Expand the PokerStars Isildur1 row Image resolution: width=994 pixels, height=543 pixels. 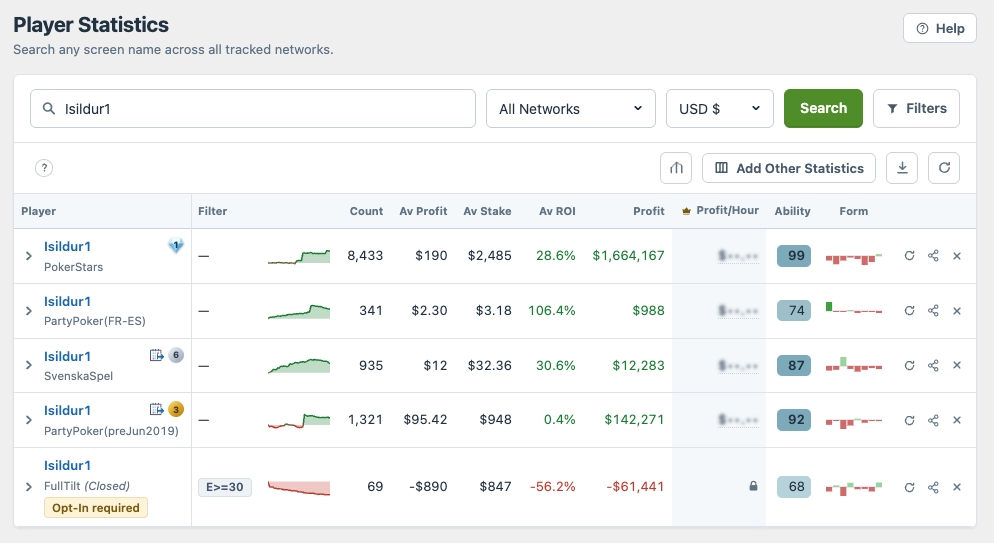click(29, 256)
